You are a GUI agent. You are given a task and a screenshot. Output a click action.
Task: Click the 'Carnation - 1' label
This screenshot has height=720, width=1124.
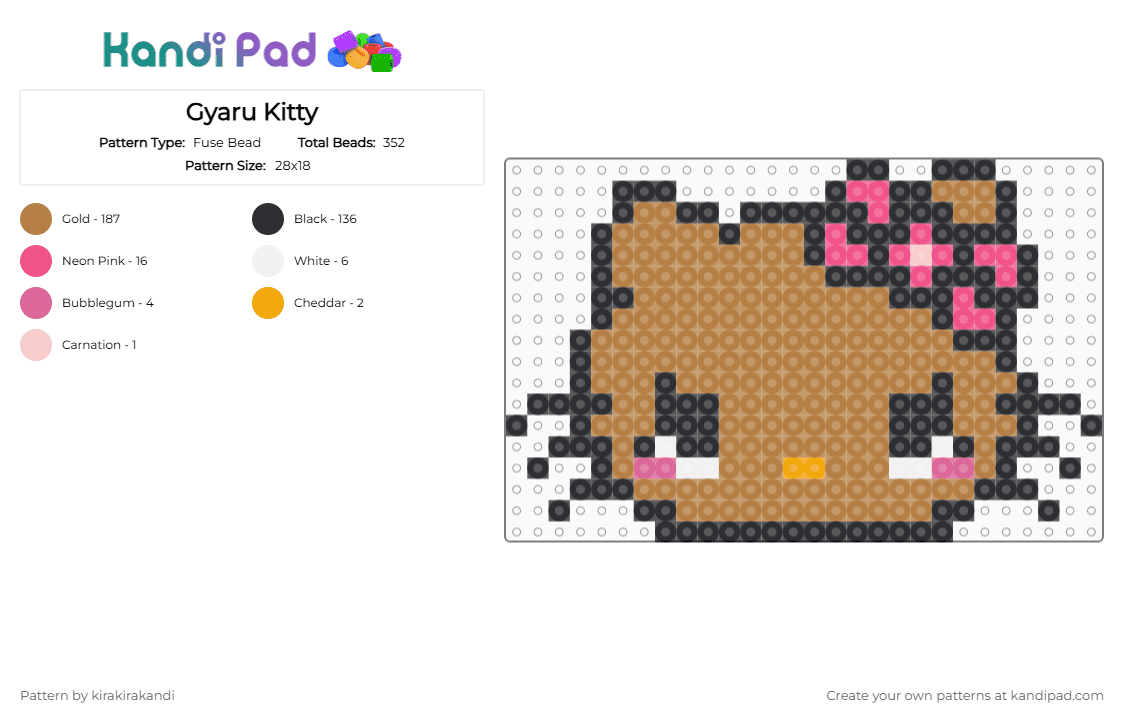tap(99, 345)
